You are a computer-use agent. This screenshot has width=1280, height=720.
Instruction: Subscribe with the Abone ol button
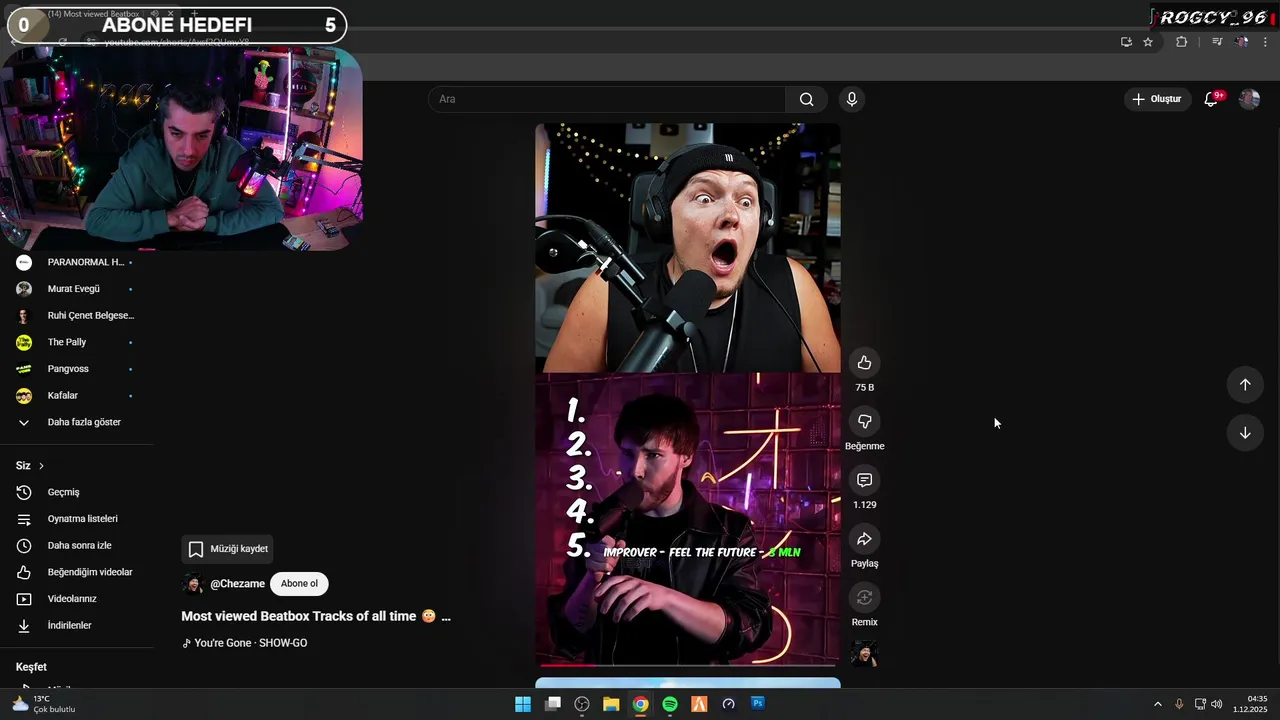pyautogui.click(x=299, y=584)
